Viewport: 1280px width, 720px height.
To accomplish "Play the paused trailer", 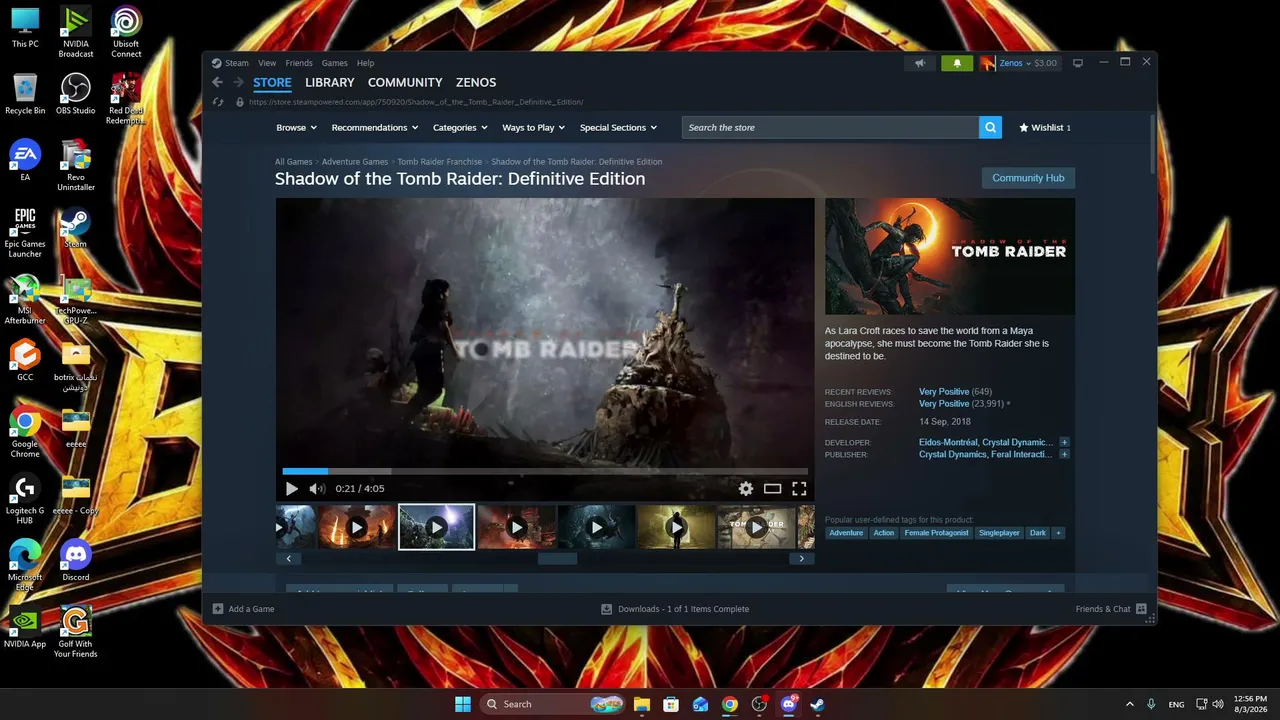I will [x=291, y=489].
